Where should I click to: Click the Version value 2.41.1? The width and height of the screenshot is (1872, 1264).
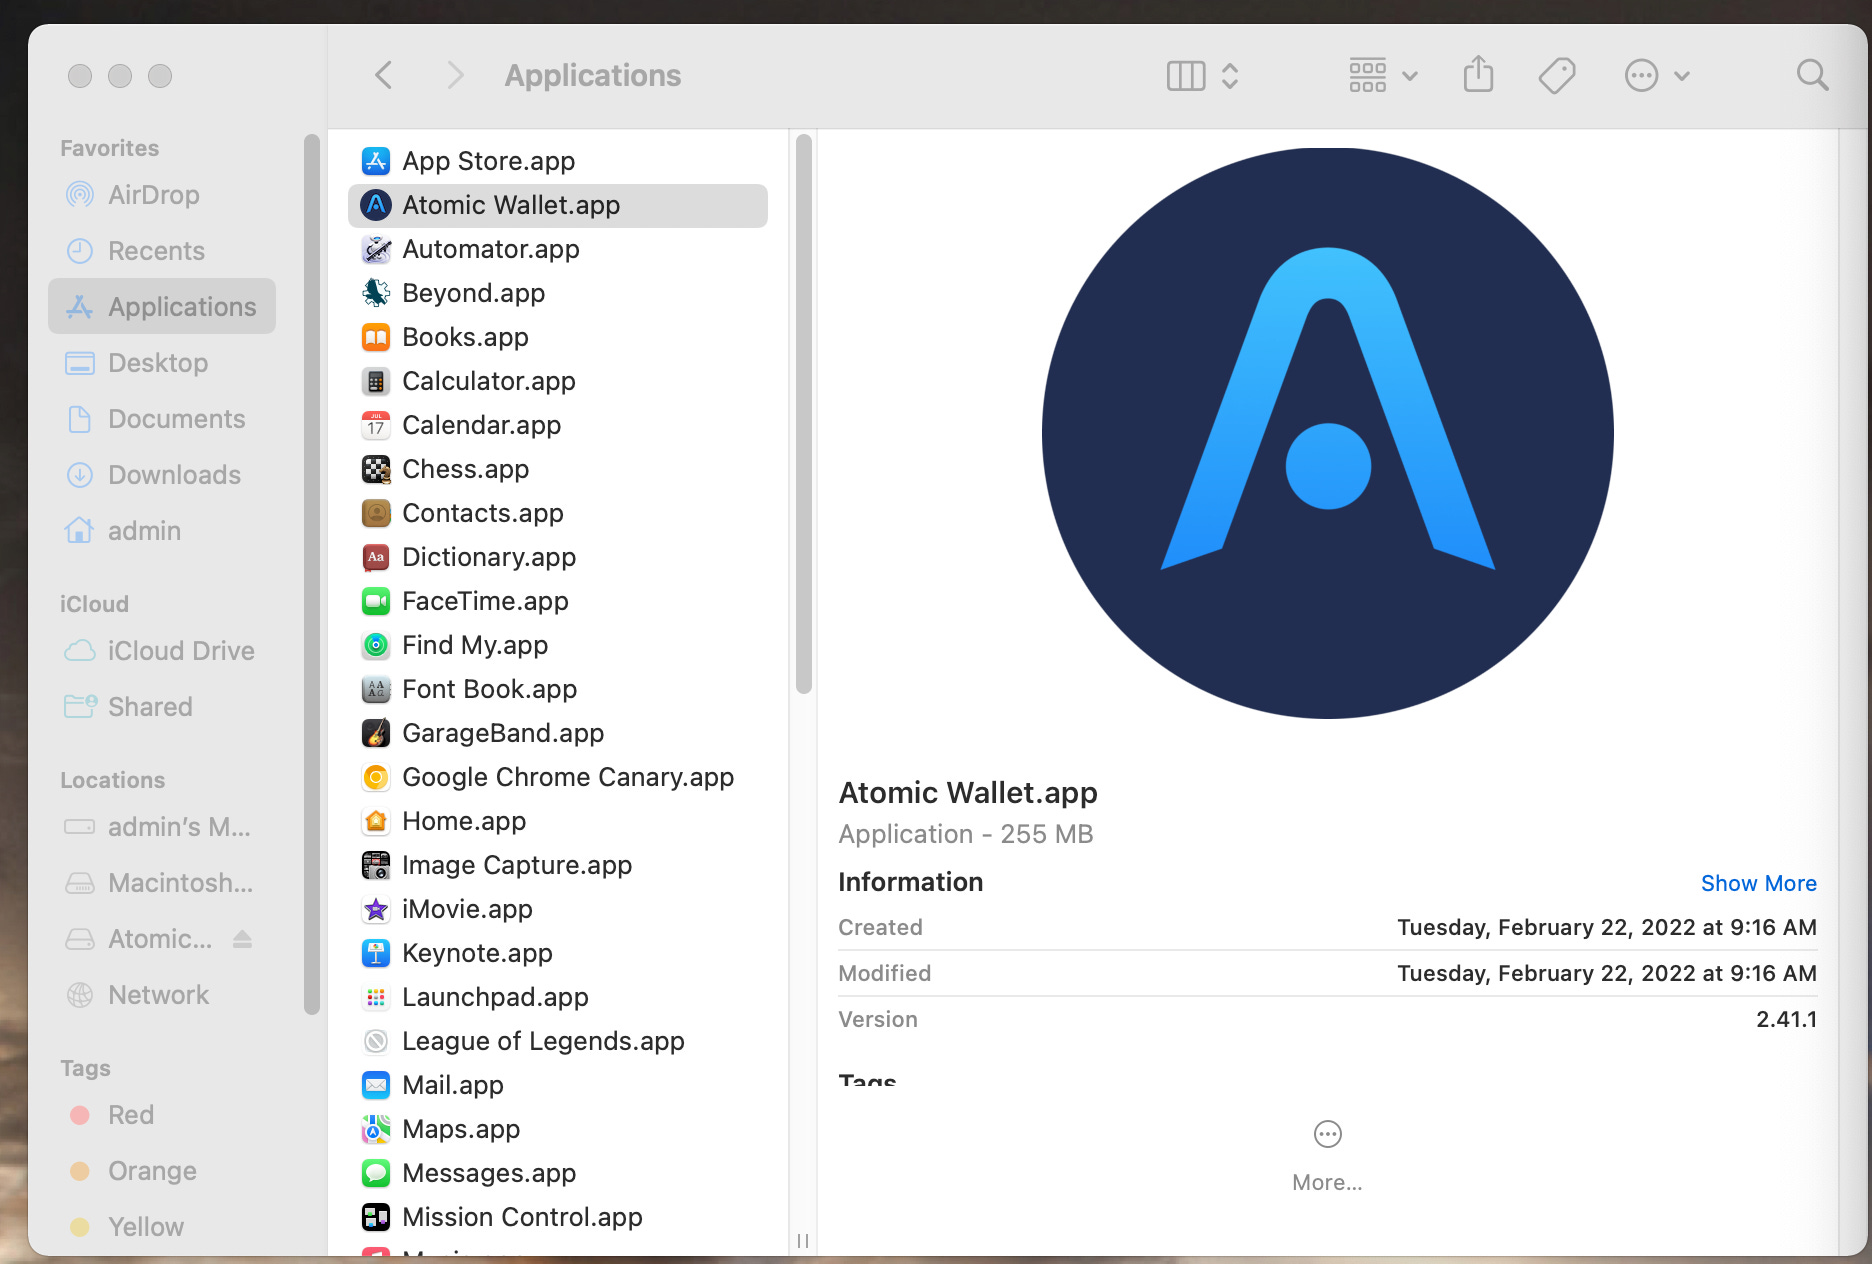tap(1786, 1019)
